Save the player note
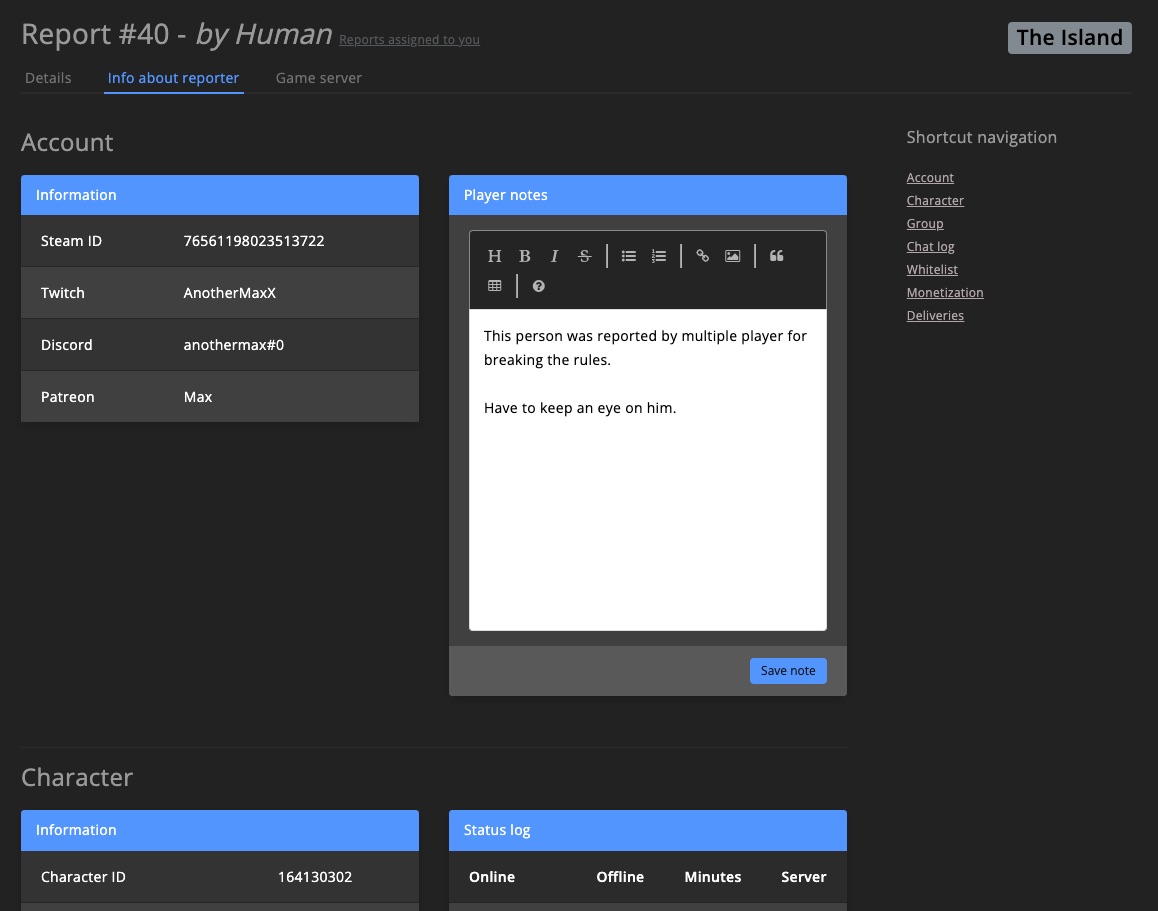The image size is (1158, 911). point(787,670)
